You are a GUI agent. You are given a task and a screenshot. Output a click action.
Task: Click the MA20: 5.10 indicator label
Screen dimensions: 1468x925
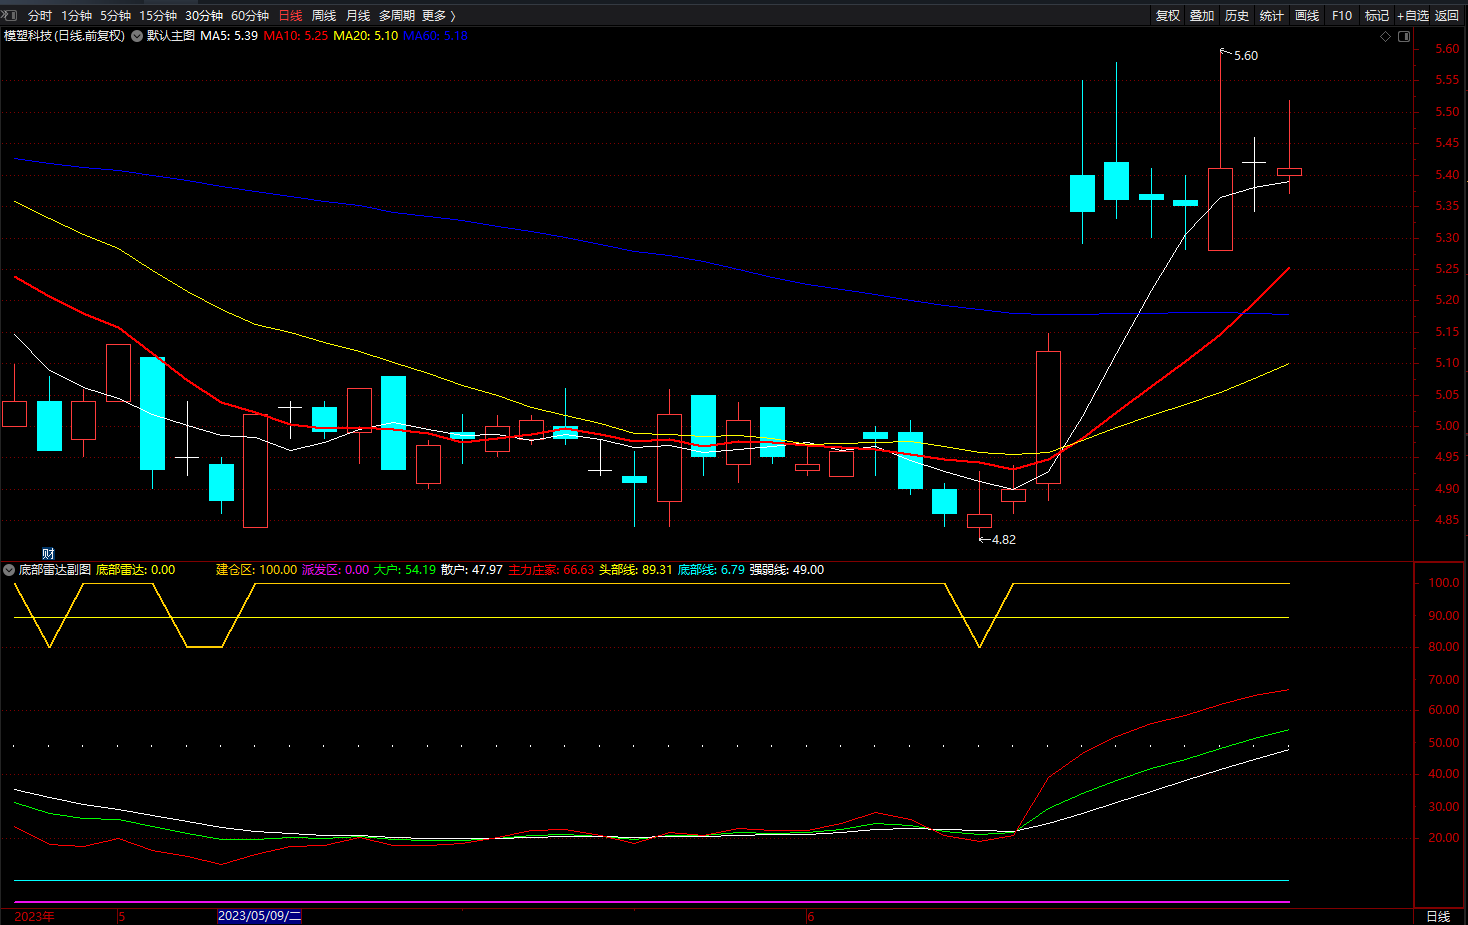click(x=365, y=36)
